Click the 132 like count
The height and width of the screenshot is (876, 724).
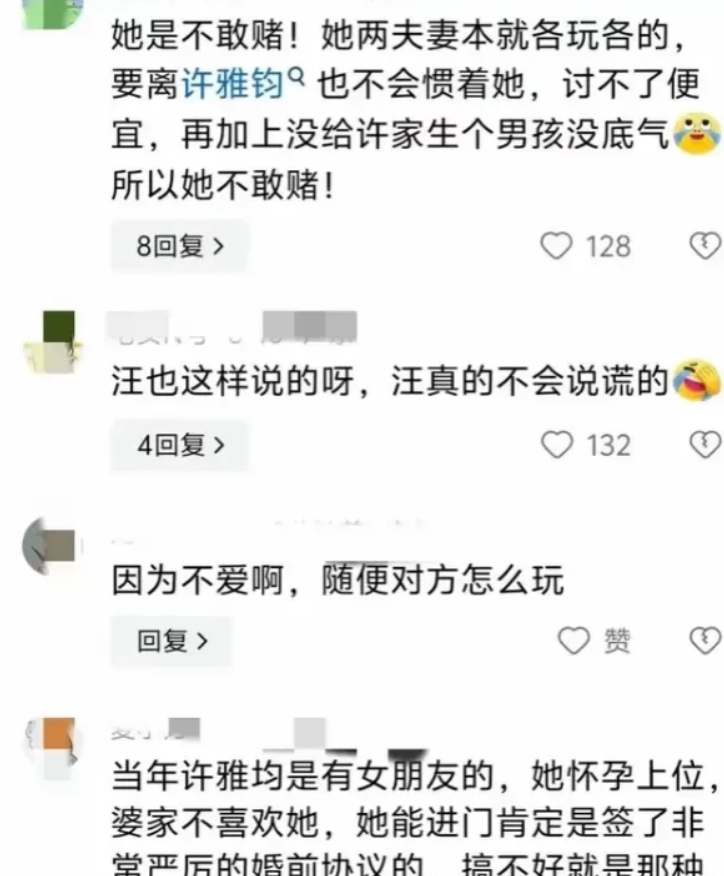[x=609, y=445]
